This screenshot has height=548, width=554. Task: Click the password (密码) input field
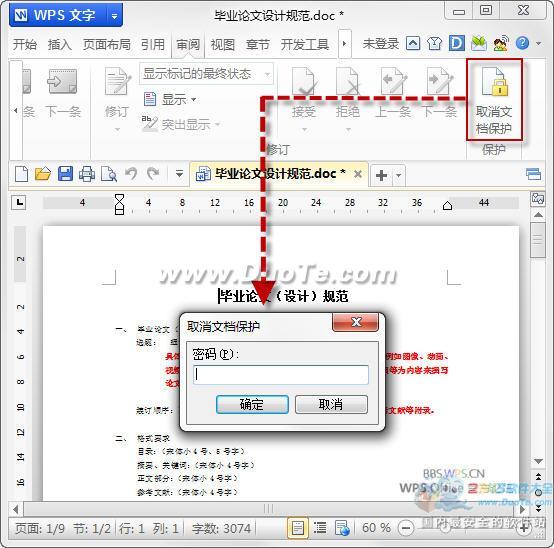pyautogui.click(x=281, y=375)
